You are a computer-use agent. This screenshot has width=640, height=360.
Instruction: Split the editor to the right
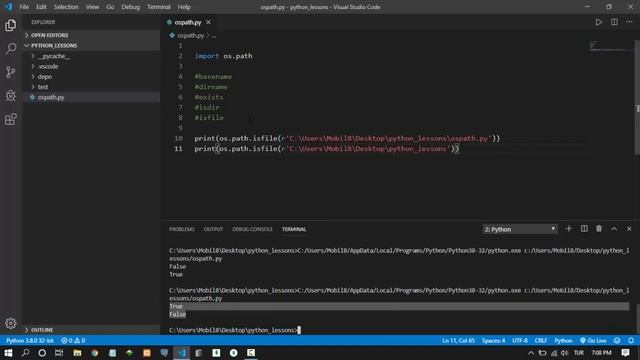tap(614, 22)
